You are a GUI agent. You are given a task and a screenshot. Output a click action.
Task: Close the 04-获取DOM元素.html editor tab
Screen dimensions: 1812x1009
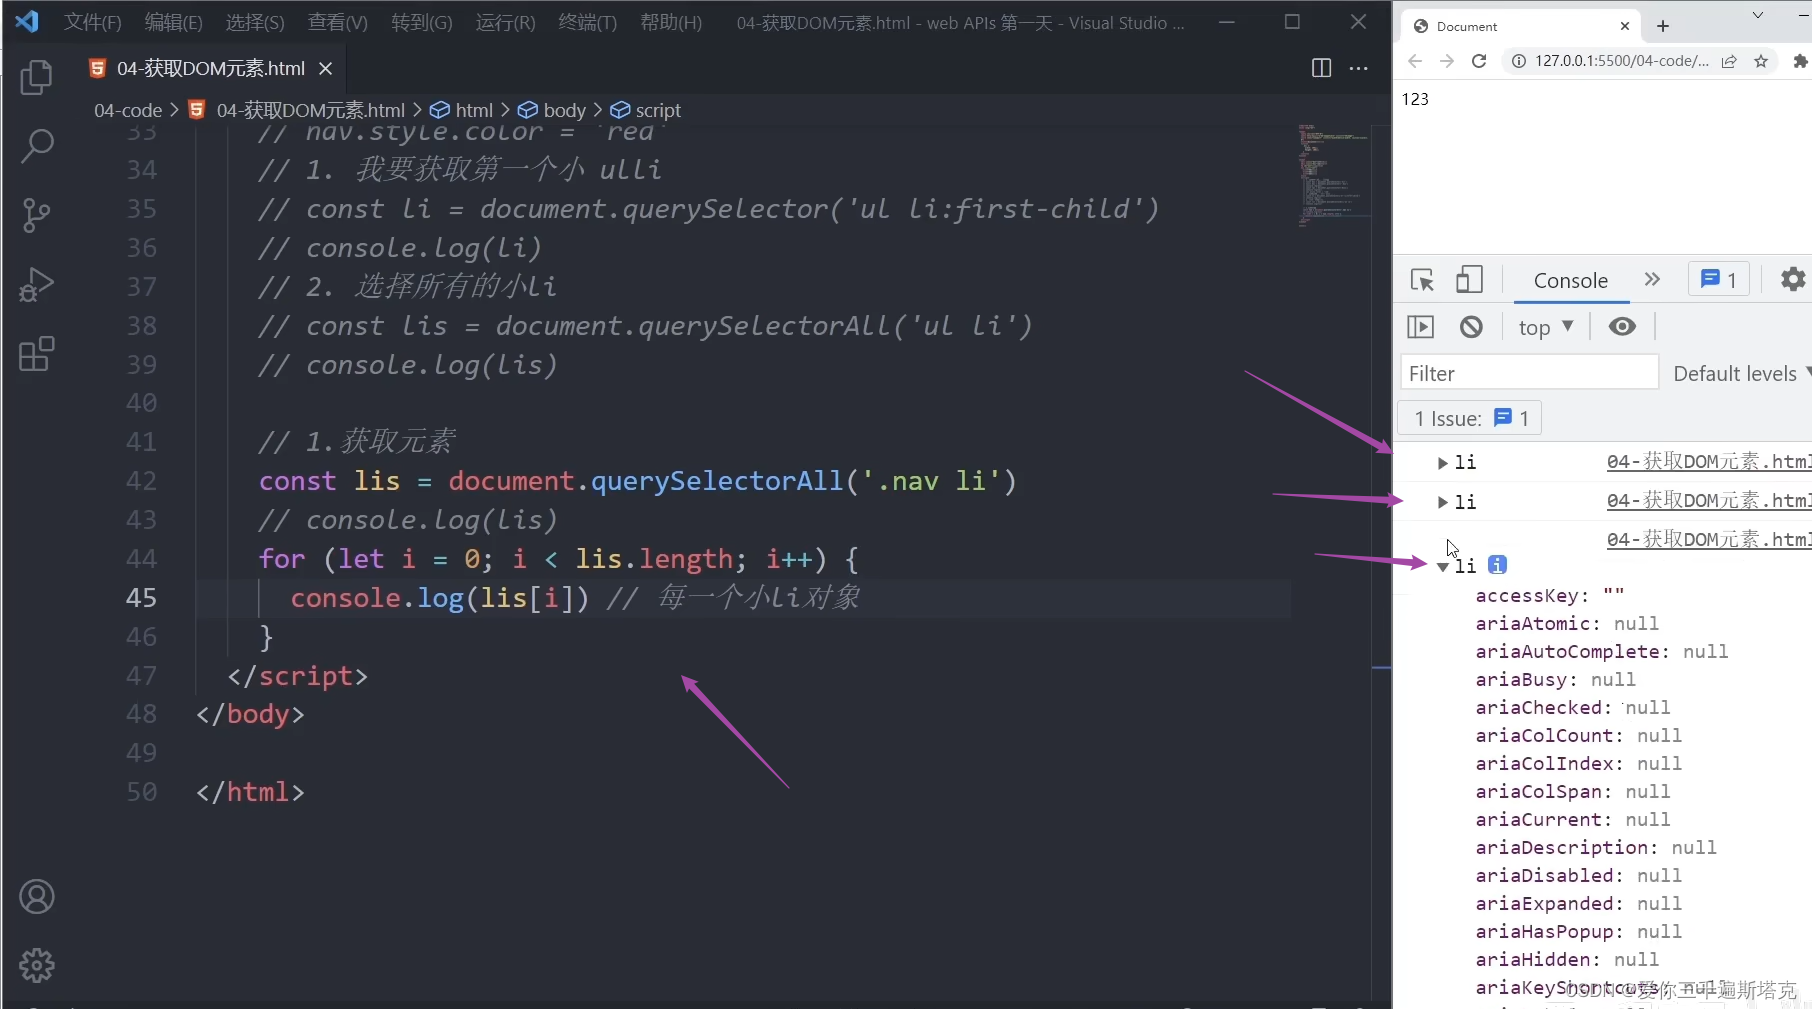point(325,68)
